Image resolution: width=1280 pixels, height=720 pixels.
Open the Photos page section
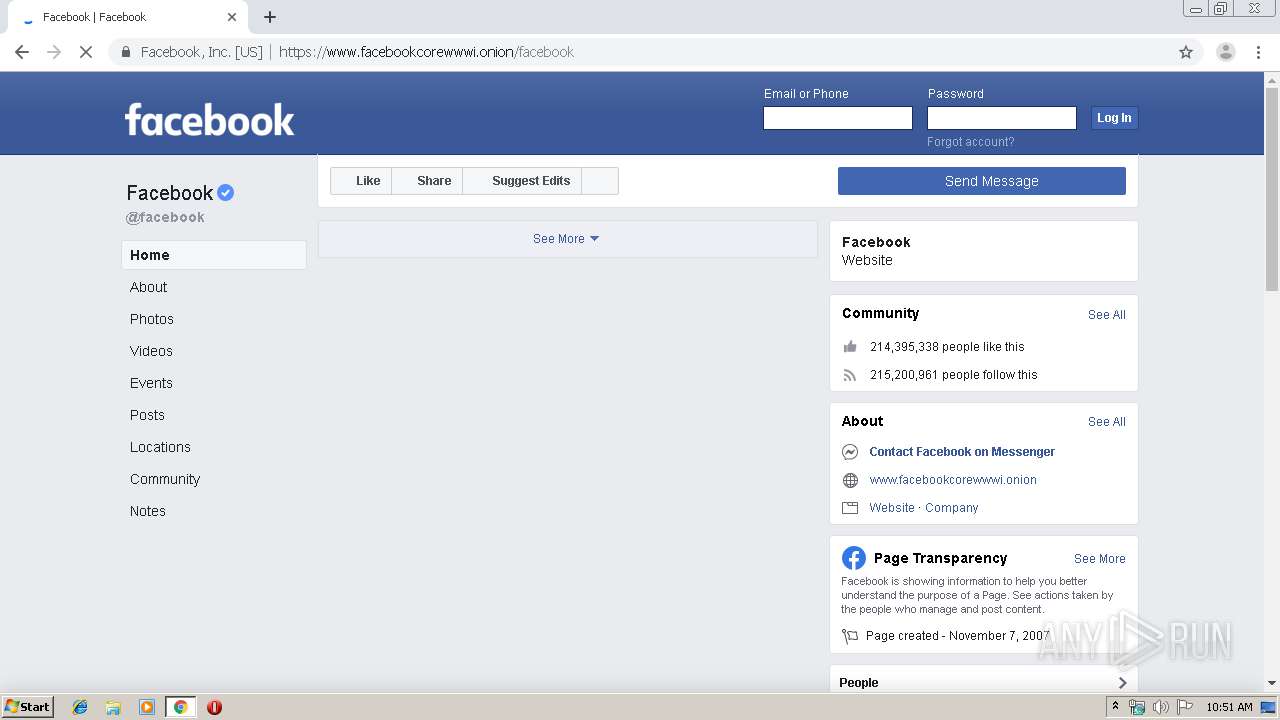pyautogui.click(x=152, y=319)
